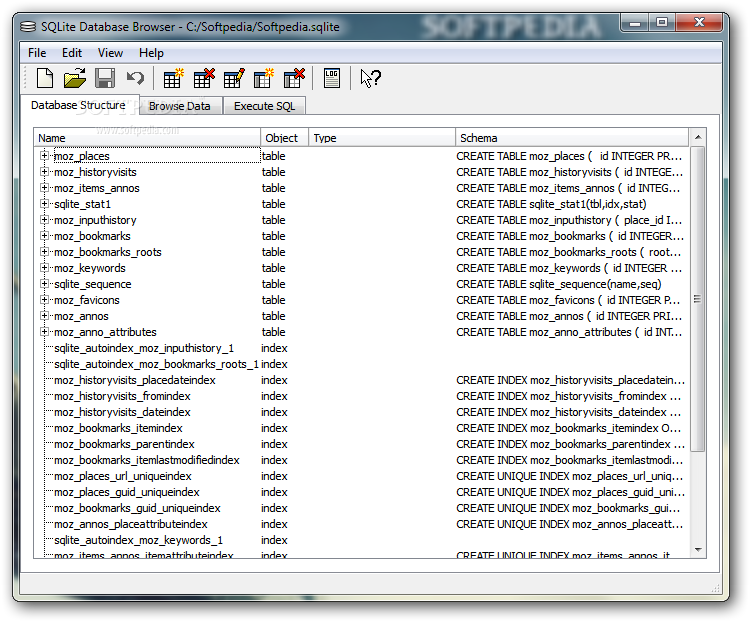Minimize the SQLite Database Browser window
The width and height of the screenshot is (750, 622).
(635, 22)
